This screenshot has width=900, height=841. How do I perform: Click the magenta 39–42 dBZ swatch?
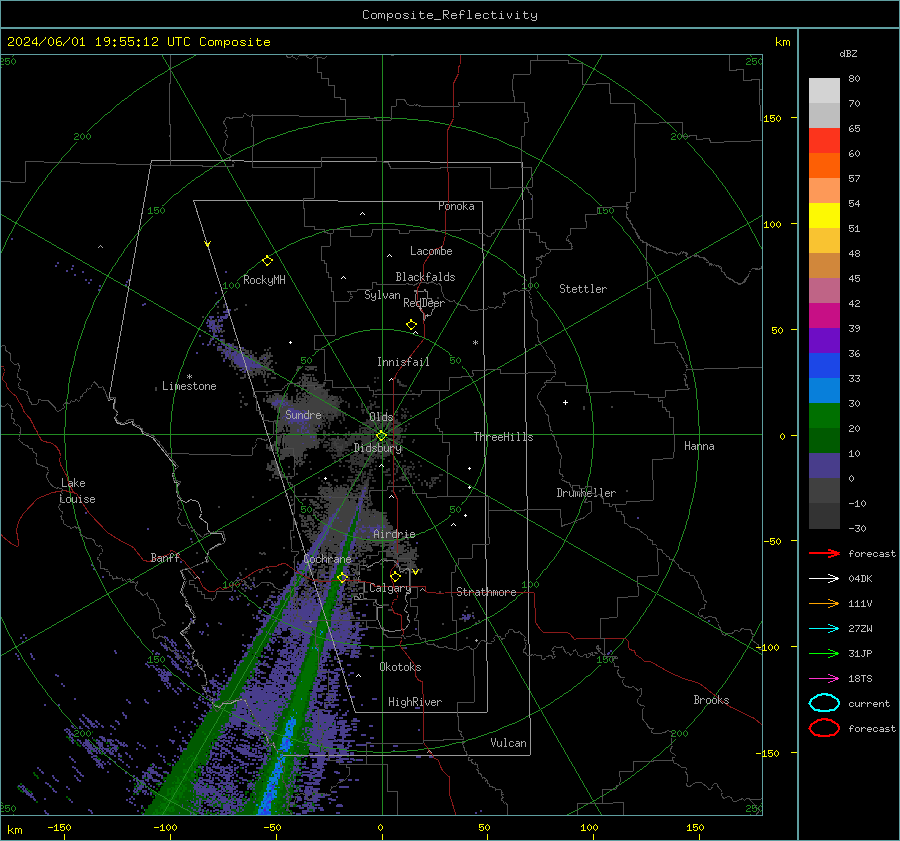point(824,316)
